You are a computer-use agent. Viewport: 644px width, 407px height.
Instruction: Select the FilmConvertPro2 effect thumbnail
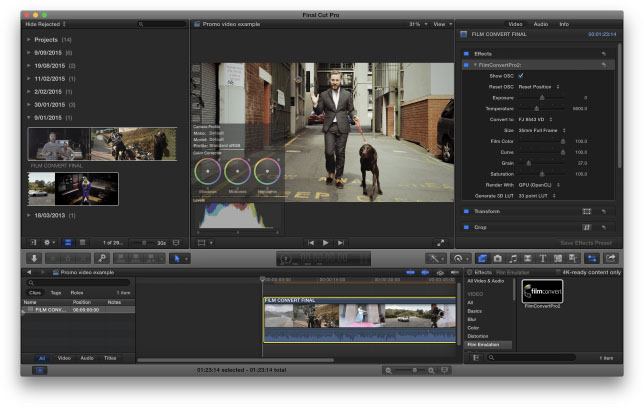tap(543, 291)
